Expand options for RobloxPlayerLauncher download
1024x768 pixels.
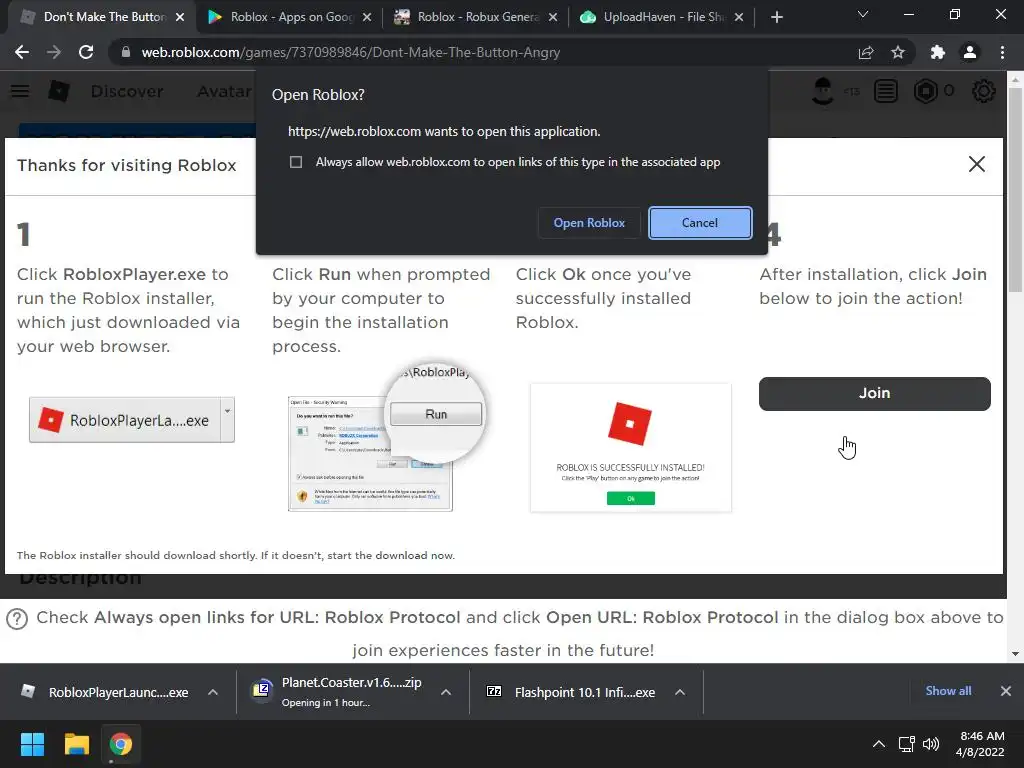pyautogui.click(x=213, y=692)
